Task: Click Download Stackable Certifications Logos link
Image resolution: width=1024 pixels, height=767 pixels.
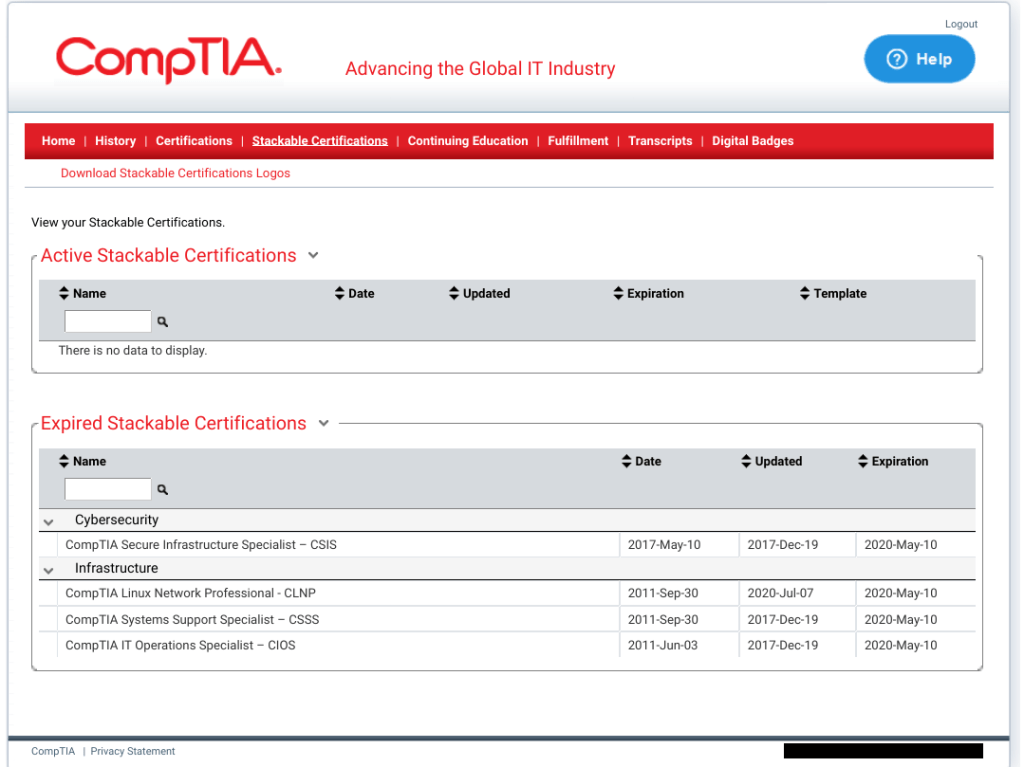Action: pos(175,173)
